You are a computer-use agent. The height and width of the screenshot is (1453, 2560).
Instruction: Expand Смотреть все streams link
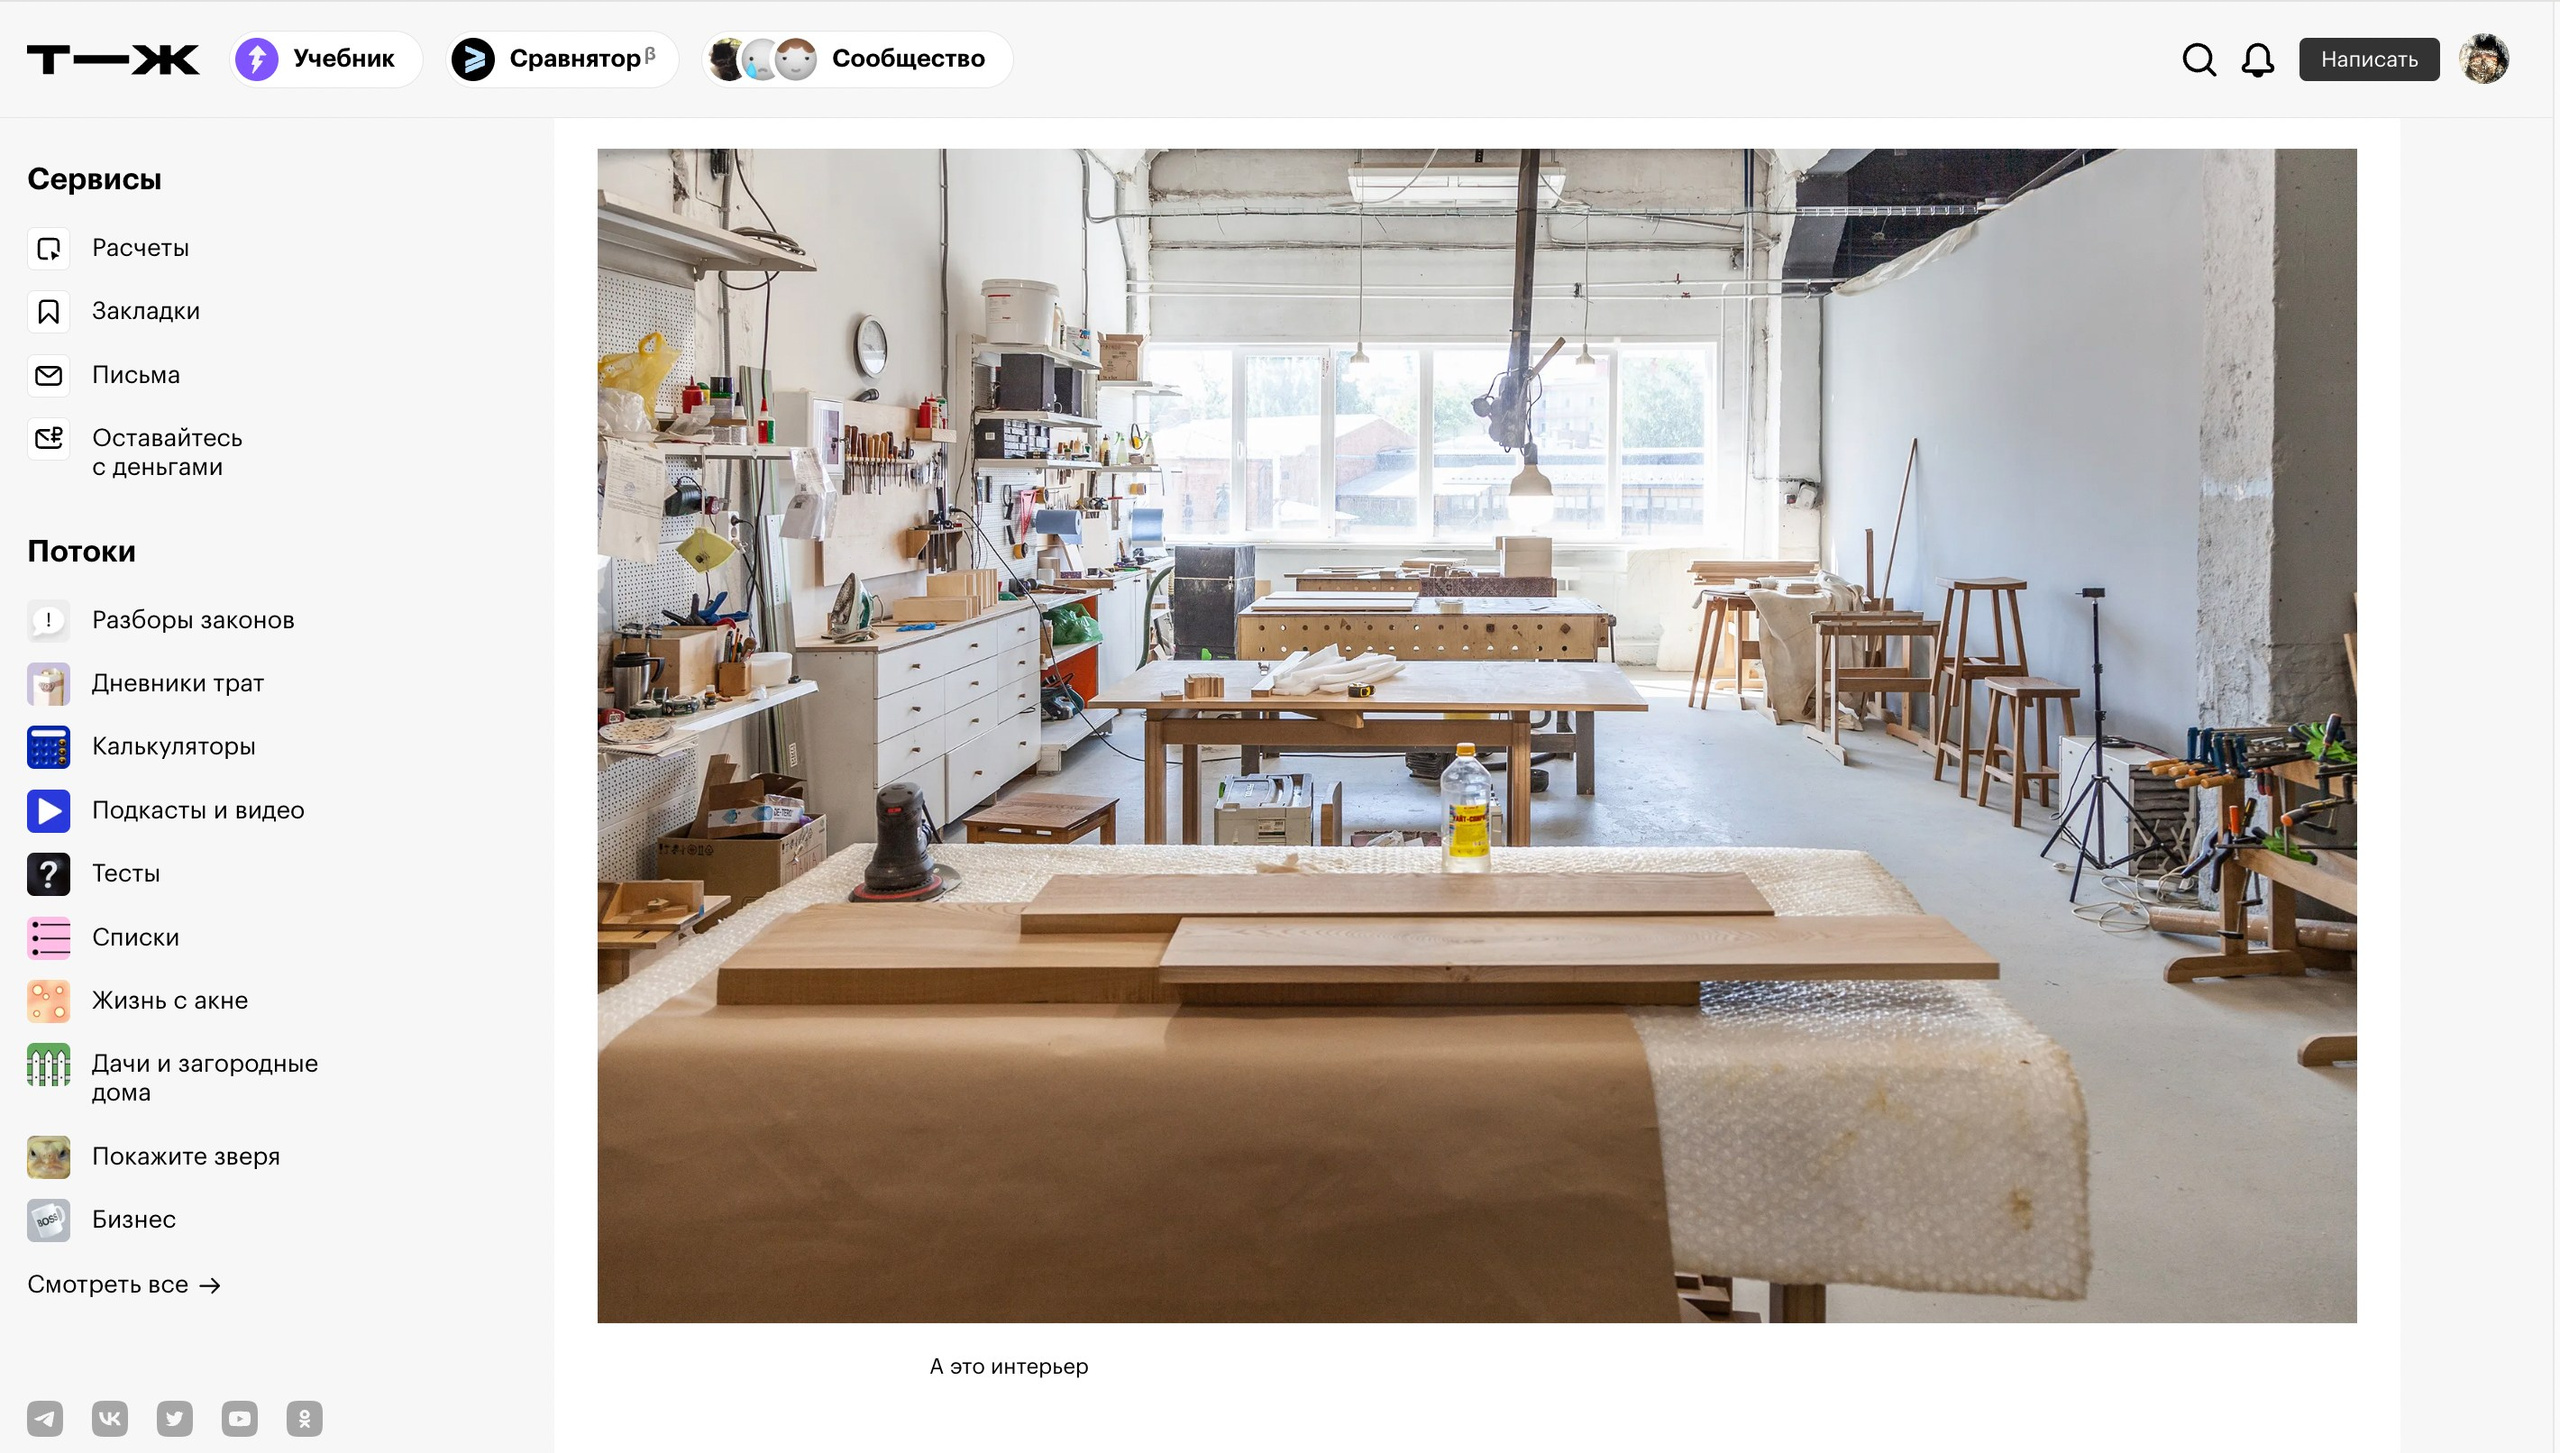coord(124,1284)
